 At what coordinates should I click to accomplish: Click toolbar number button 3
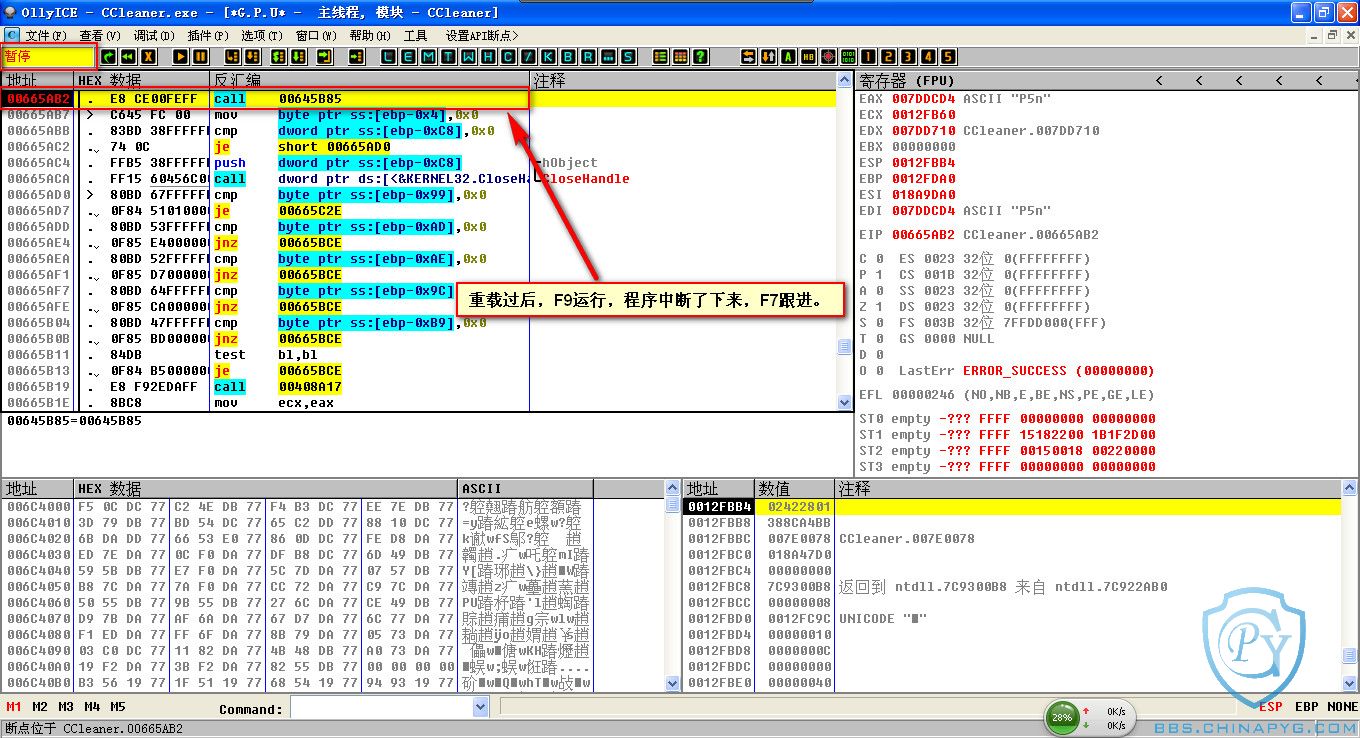click(908, 57)
